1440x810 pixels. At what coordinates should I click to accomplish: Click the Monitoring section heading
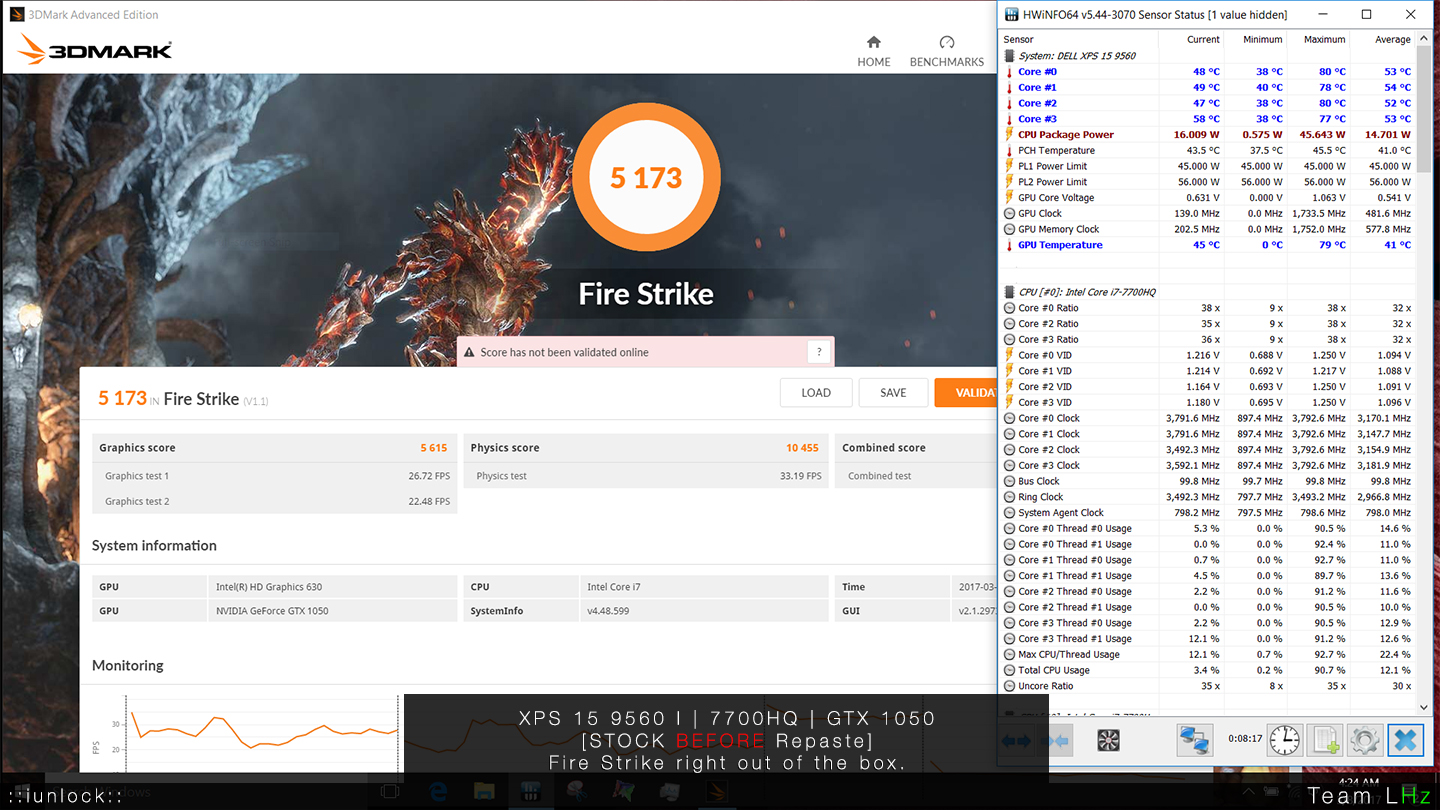pos(128,665)
